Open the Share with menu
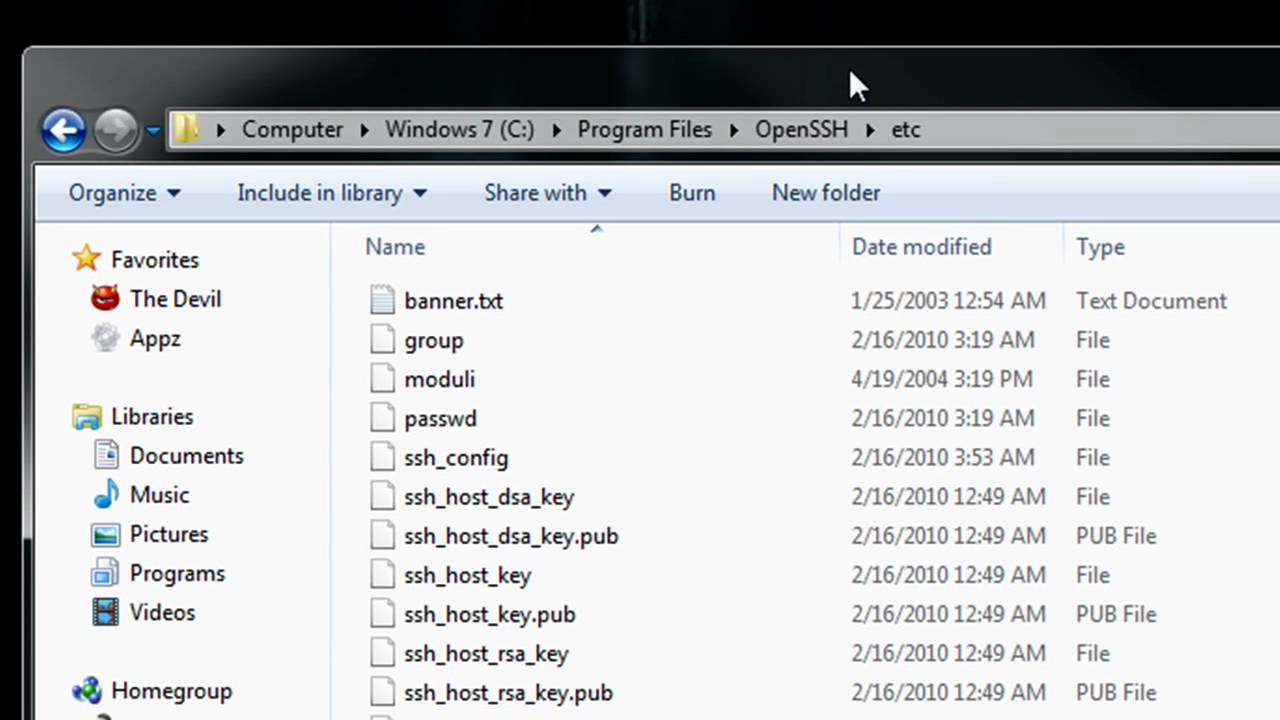 [548, 193]
